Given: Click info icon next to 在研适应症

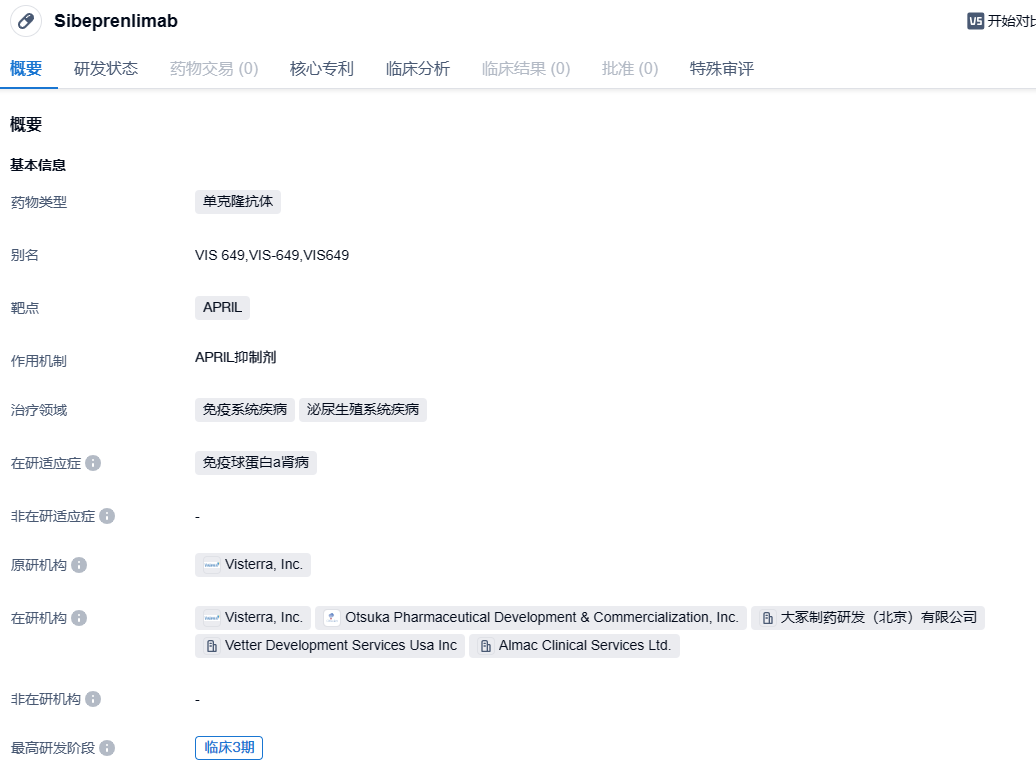Looking at the screenshot, I should pyautogui.click(x=93, y=463).
